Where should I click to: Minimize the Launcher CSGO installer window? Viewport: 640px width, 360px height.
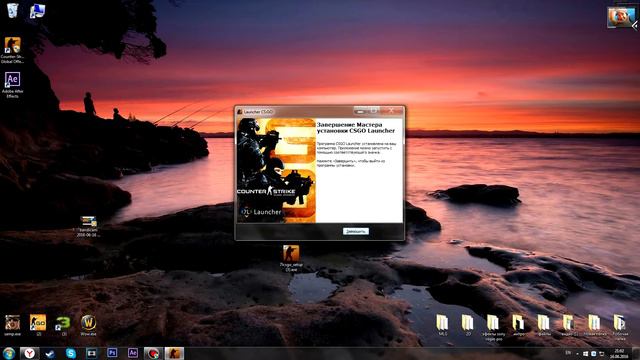click(360, 111)
